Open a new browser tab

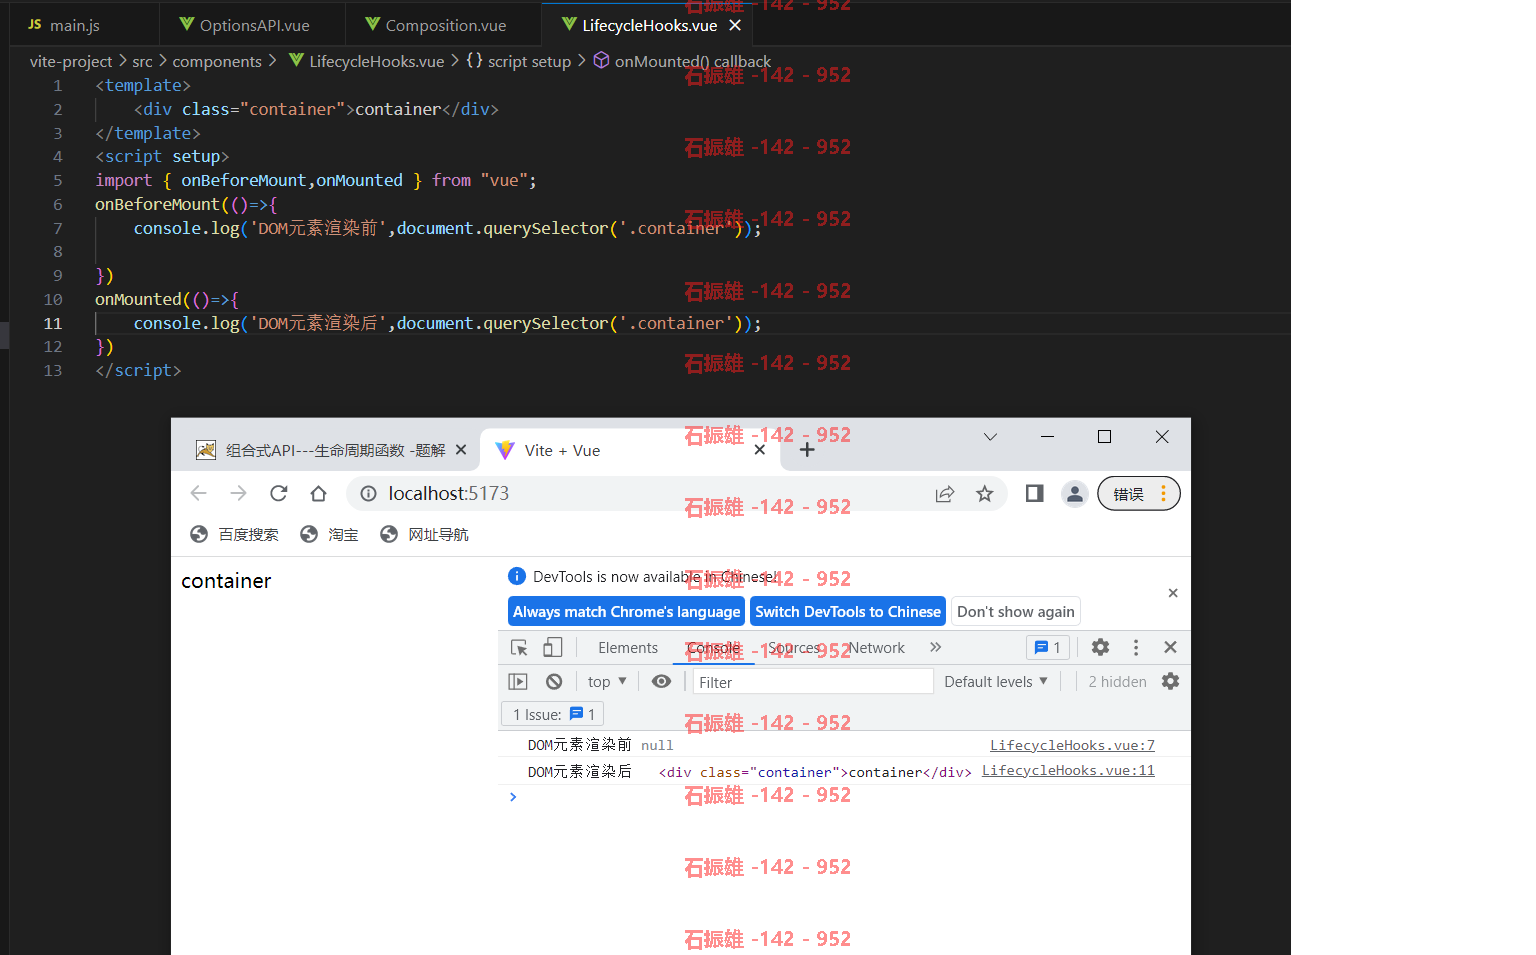point(807,450)
